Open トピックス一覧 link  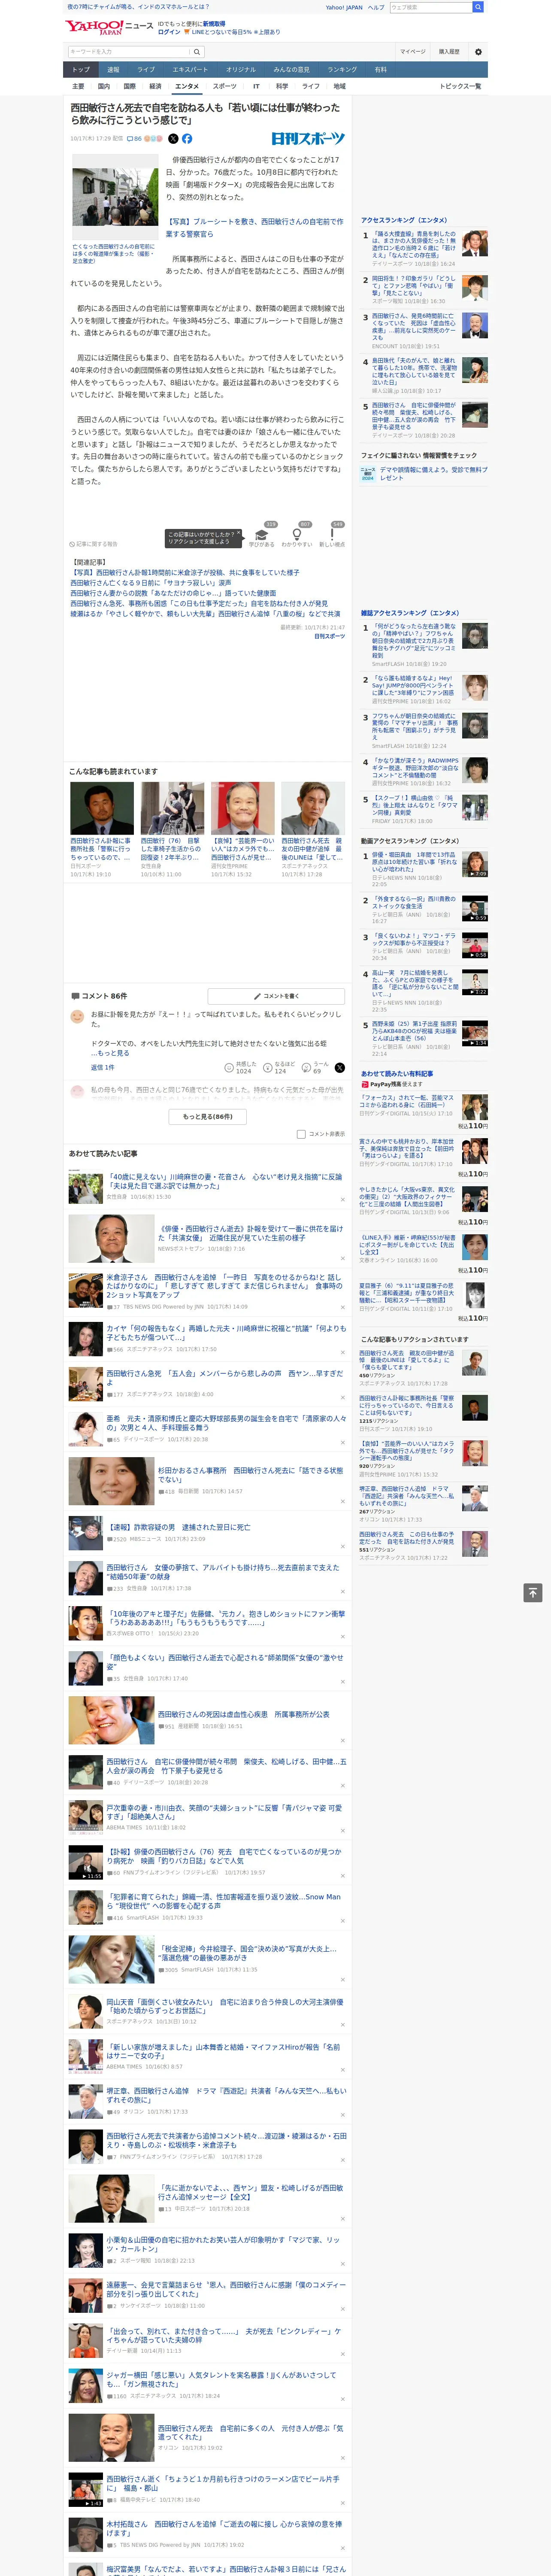pos(460,86)
